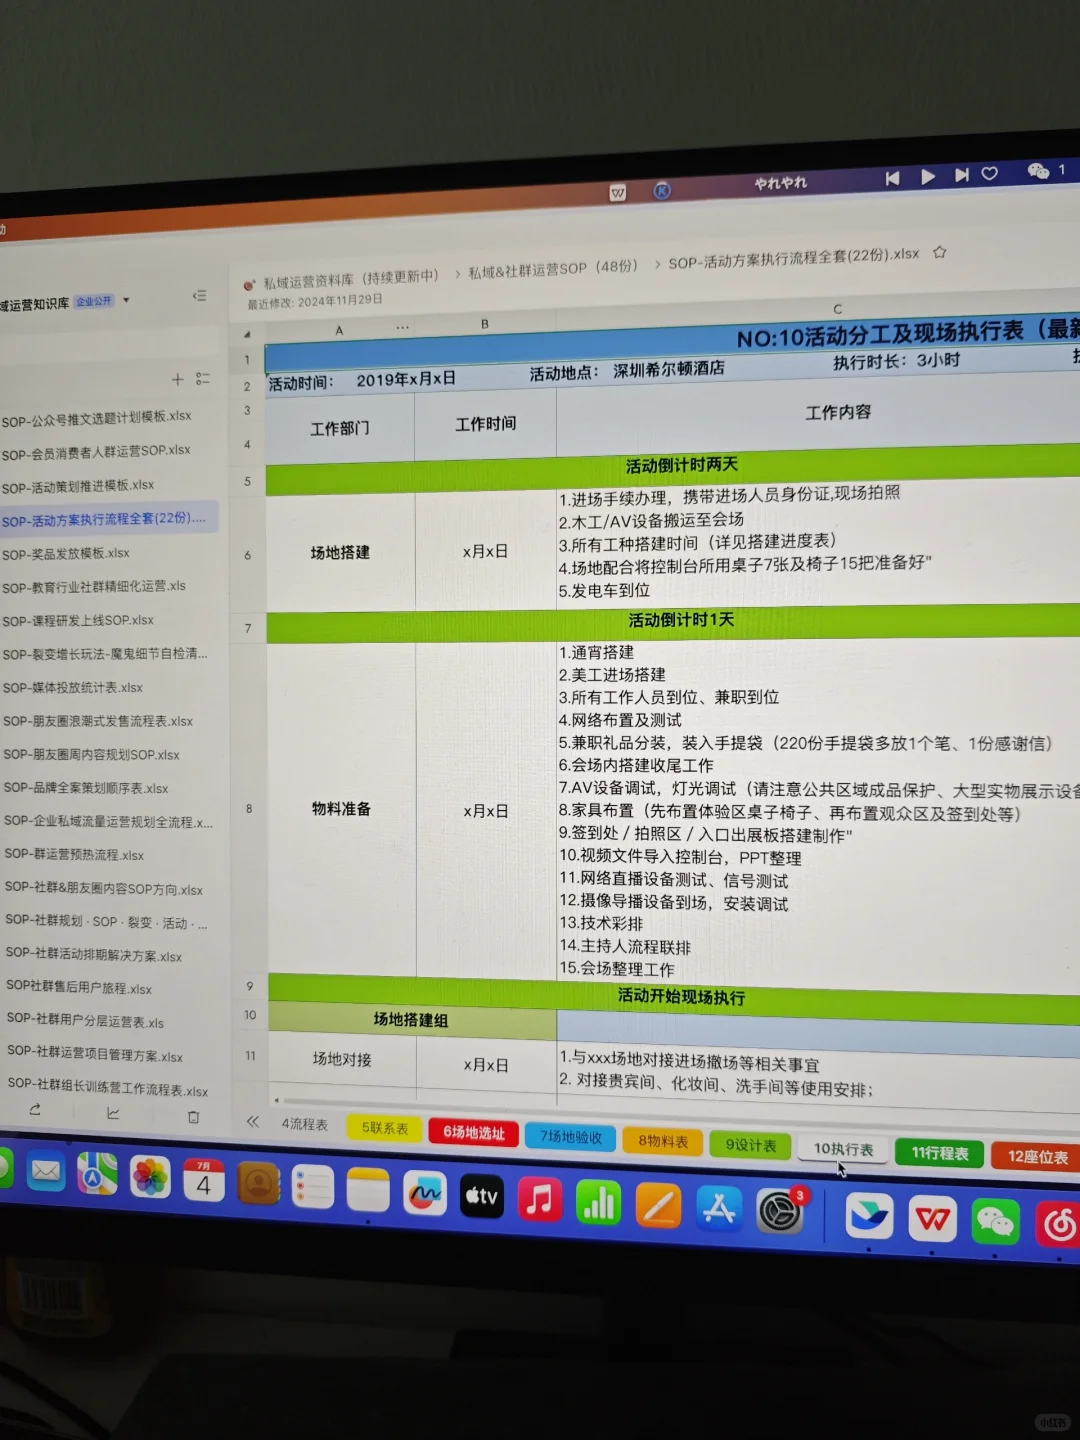Switch to the 8物料表 sheet tab

pyautogui.click(x=662, y=1139)
